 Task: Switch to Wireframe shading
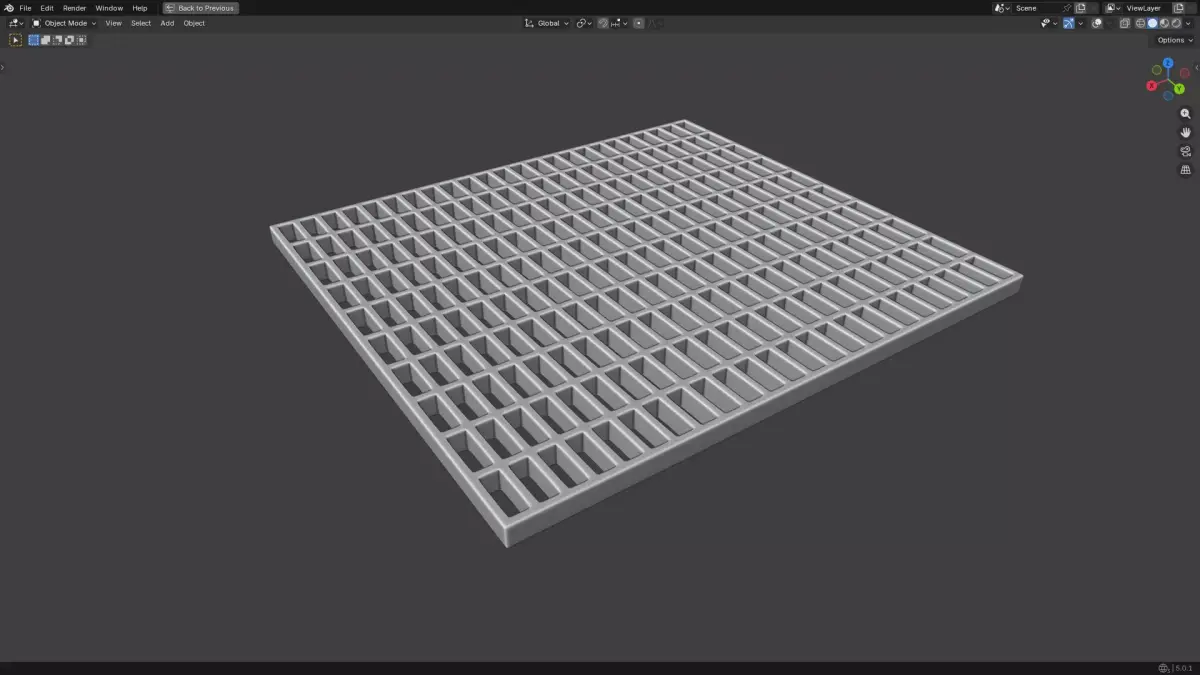click(x=1140, y=23)
